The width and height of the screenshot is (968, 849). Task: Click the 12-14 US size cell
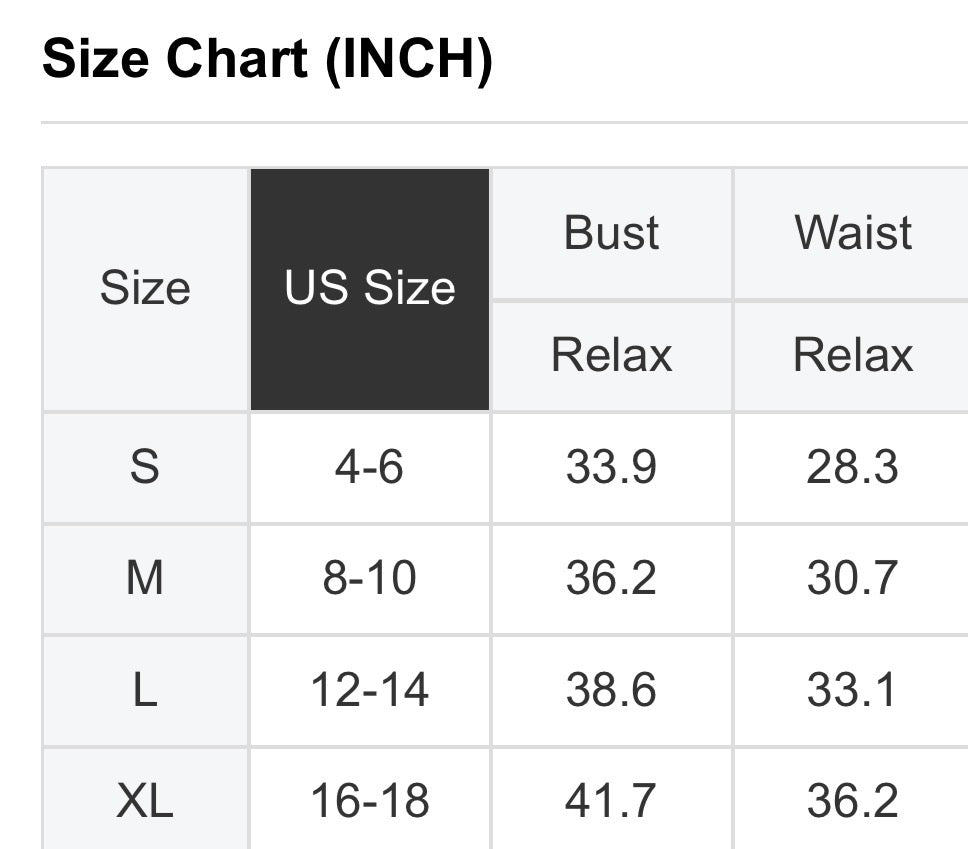370,690
